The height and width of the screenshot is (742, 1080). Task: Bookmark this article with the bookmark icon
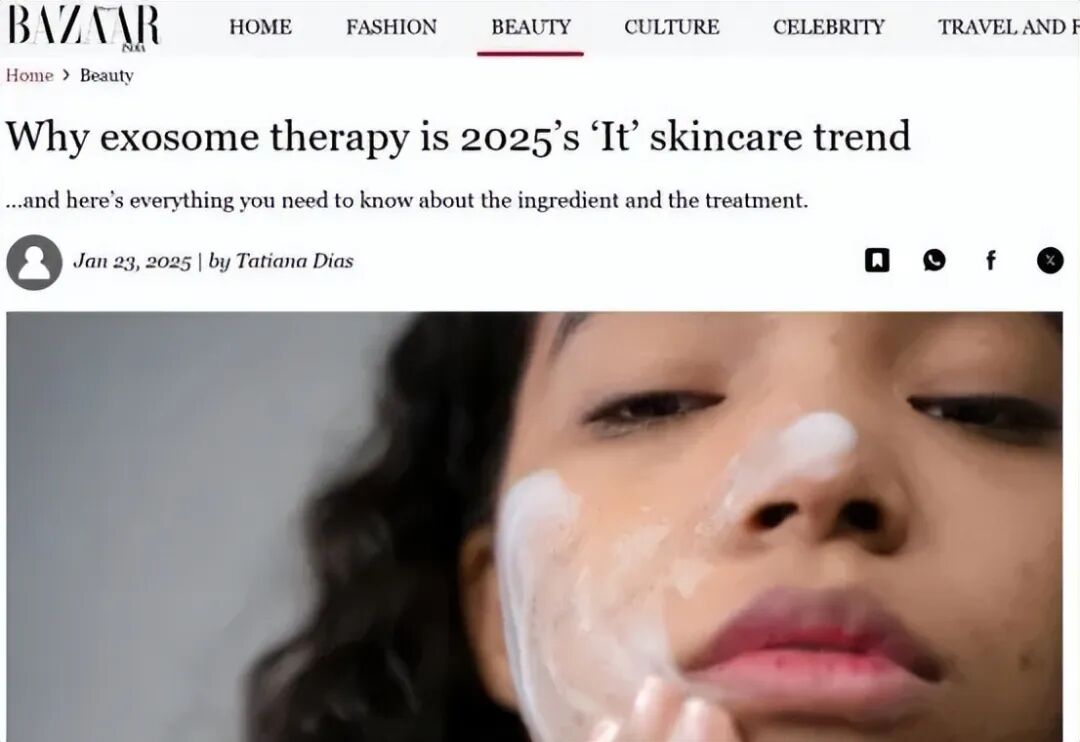click(x=877, y=260)
